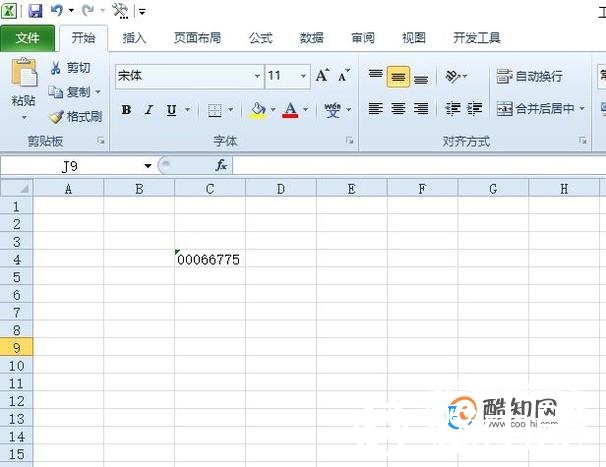Apply yellow fill color bucket
The width and height of the screenshot is (606, 467).
tap(258, 110)
